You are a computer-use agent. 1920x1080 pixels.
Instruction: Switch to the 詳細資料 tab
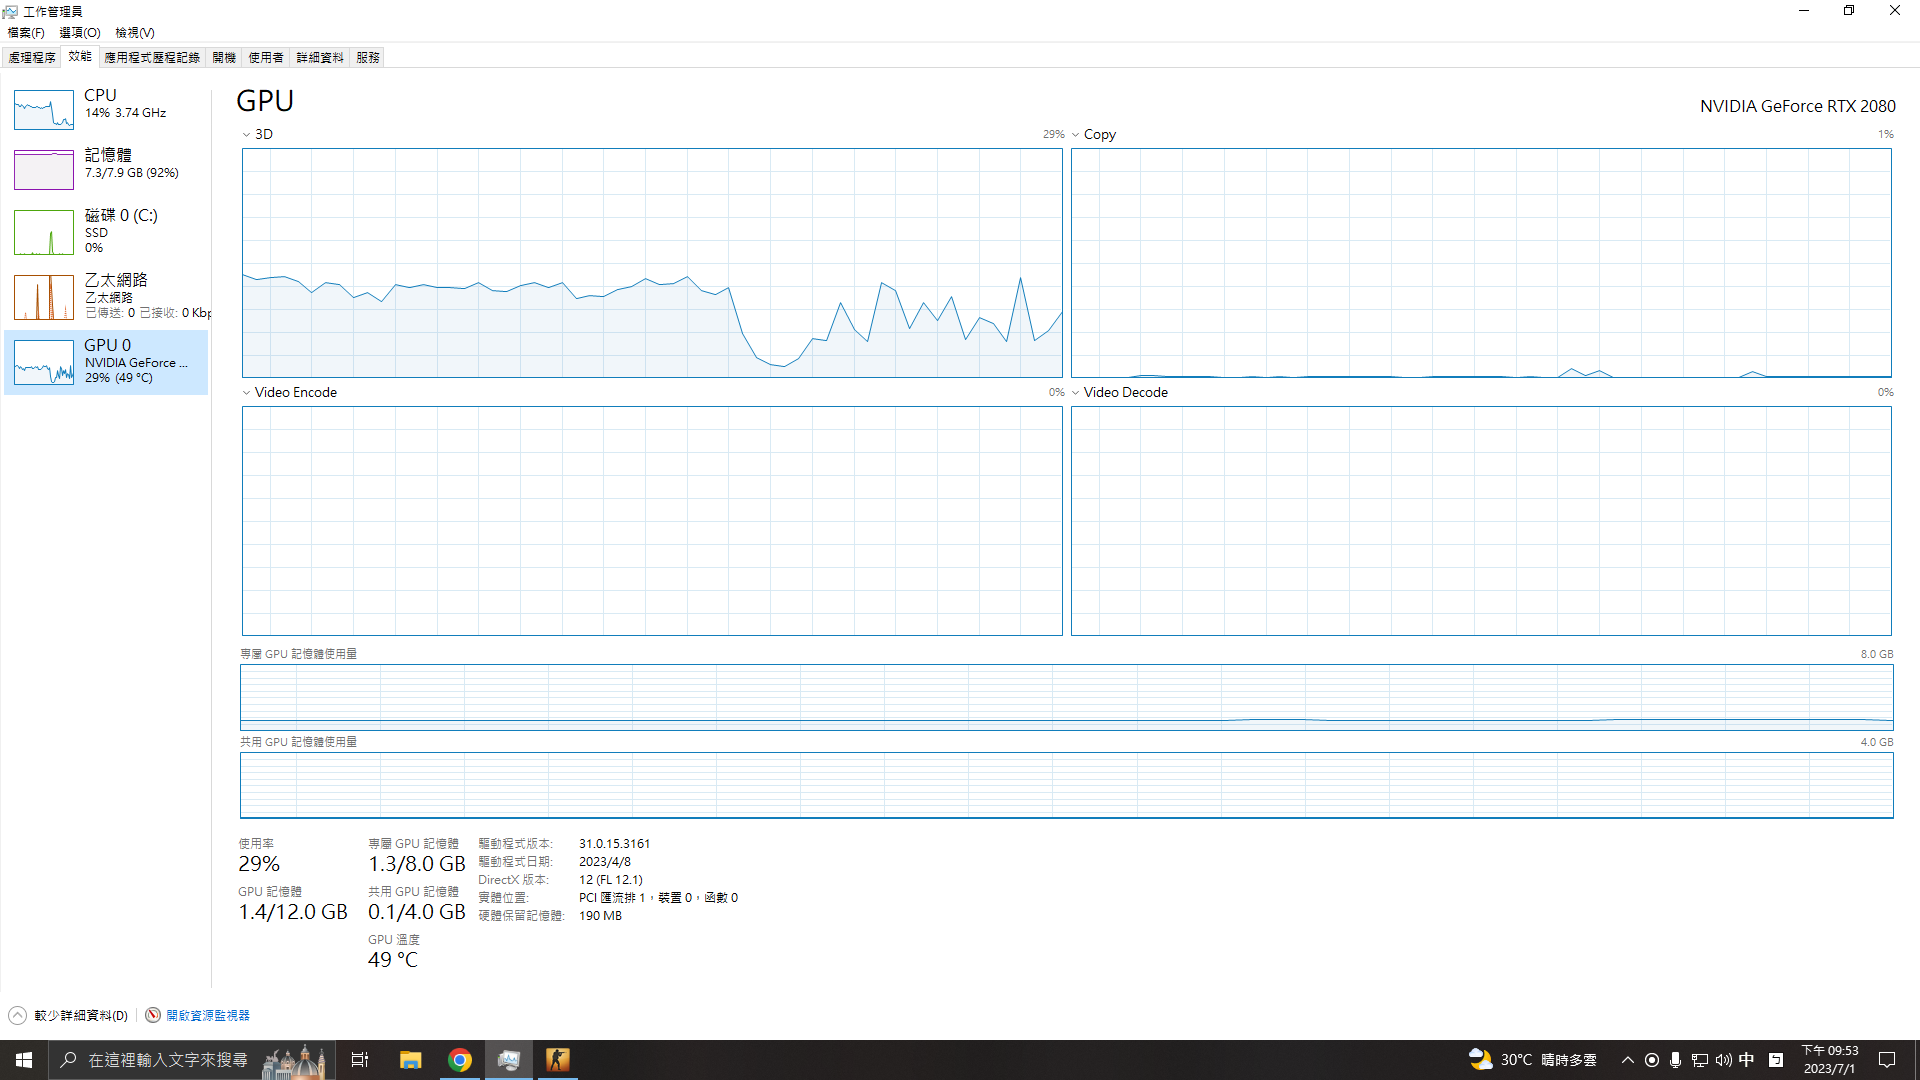point(319,58)
